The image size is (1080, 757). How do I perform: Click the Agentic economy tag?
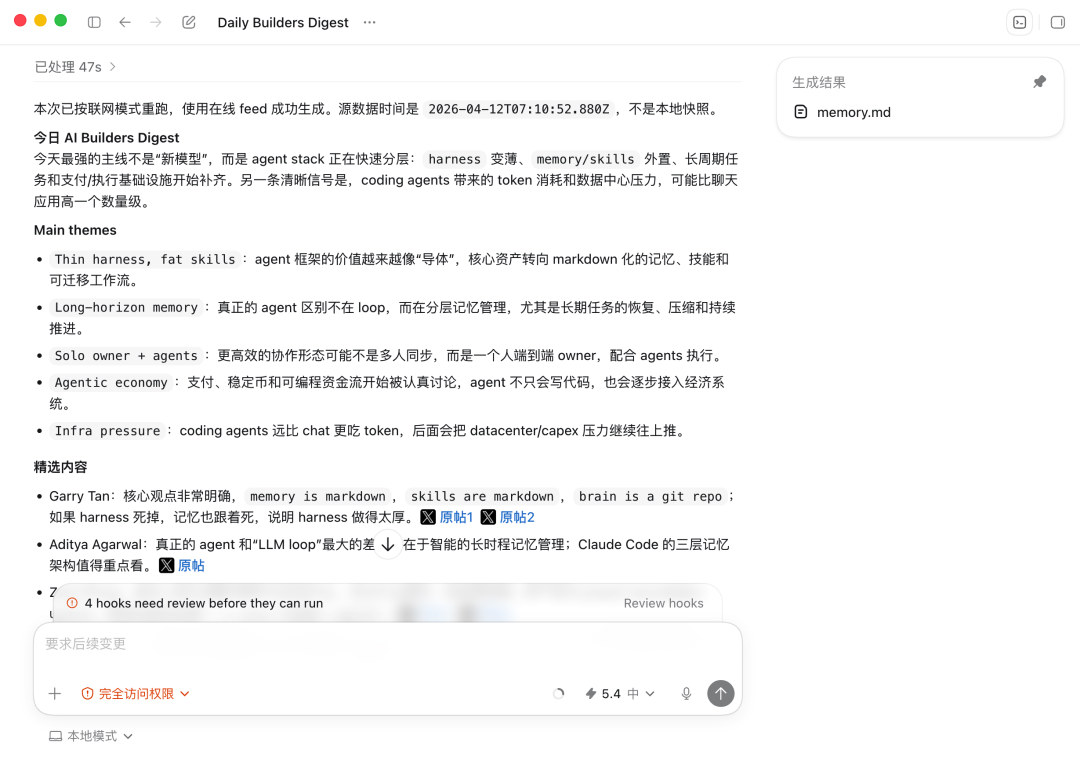click(111, 383)
